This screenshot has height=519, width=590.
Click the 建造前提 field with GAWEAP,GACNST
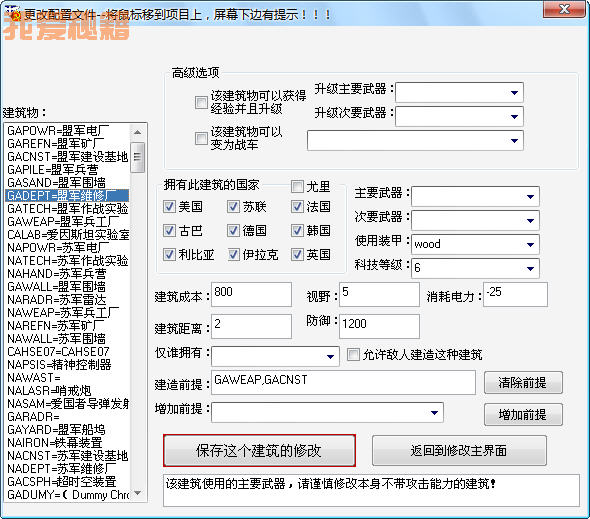(343, 382)
